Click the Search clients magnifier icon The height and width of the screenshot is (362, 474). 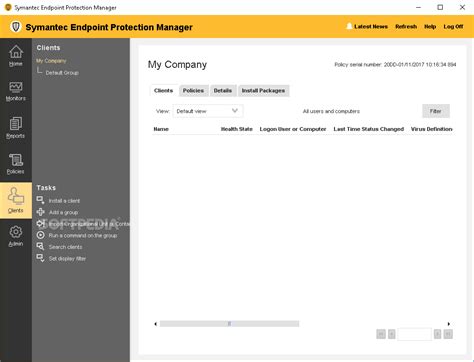point(40,247)
